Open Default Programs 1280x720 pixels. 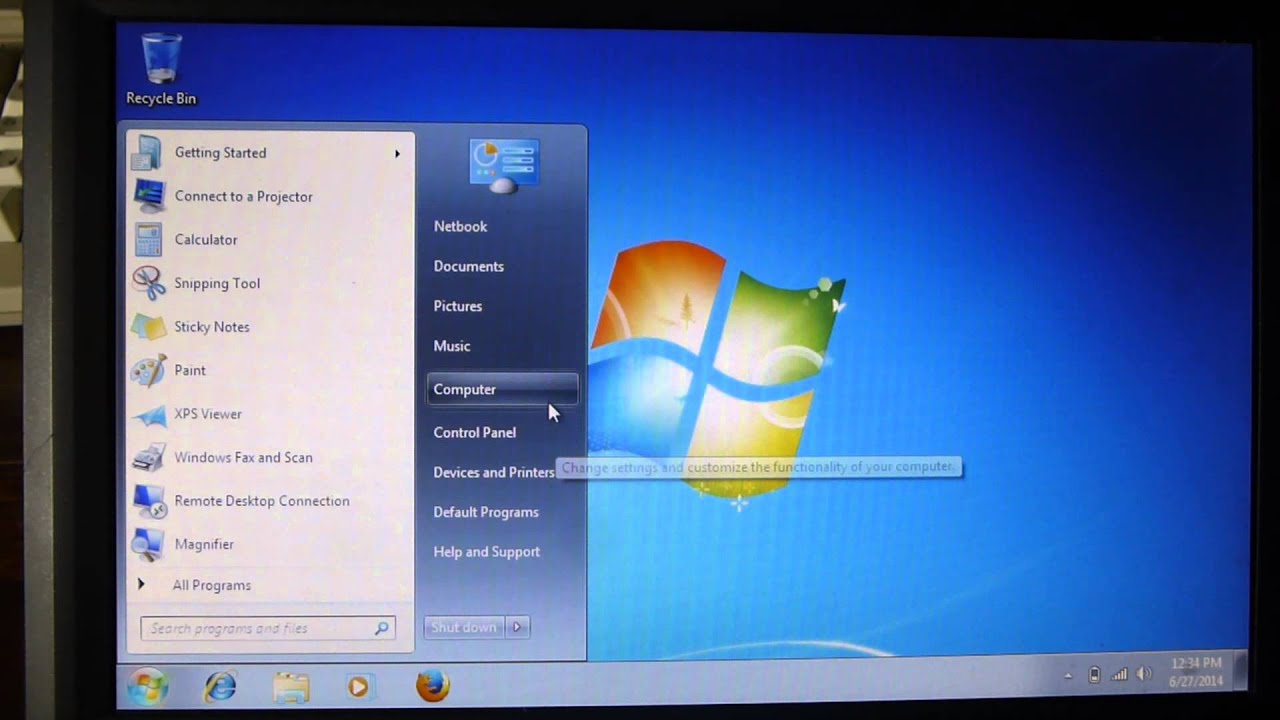click(485, 512)
